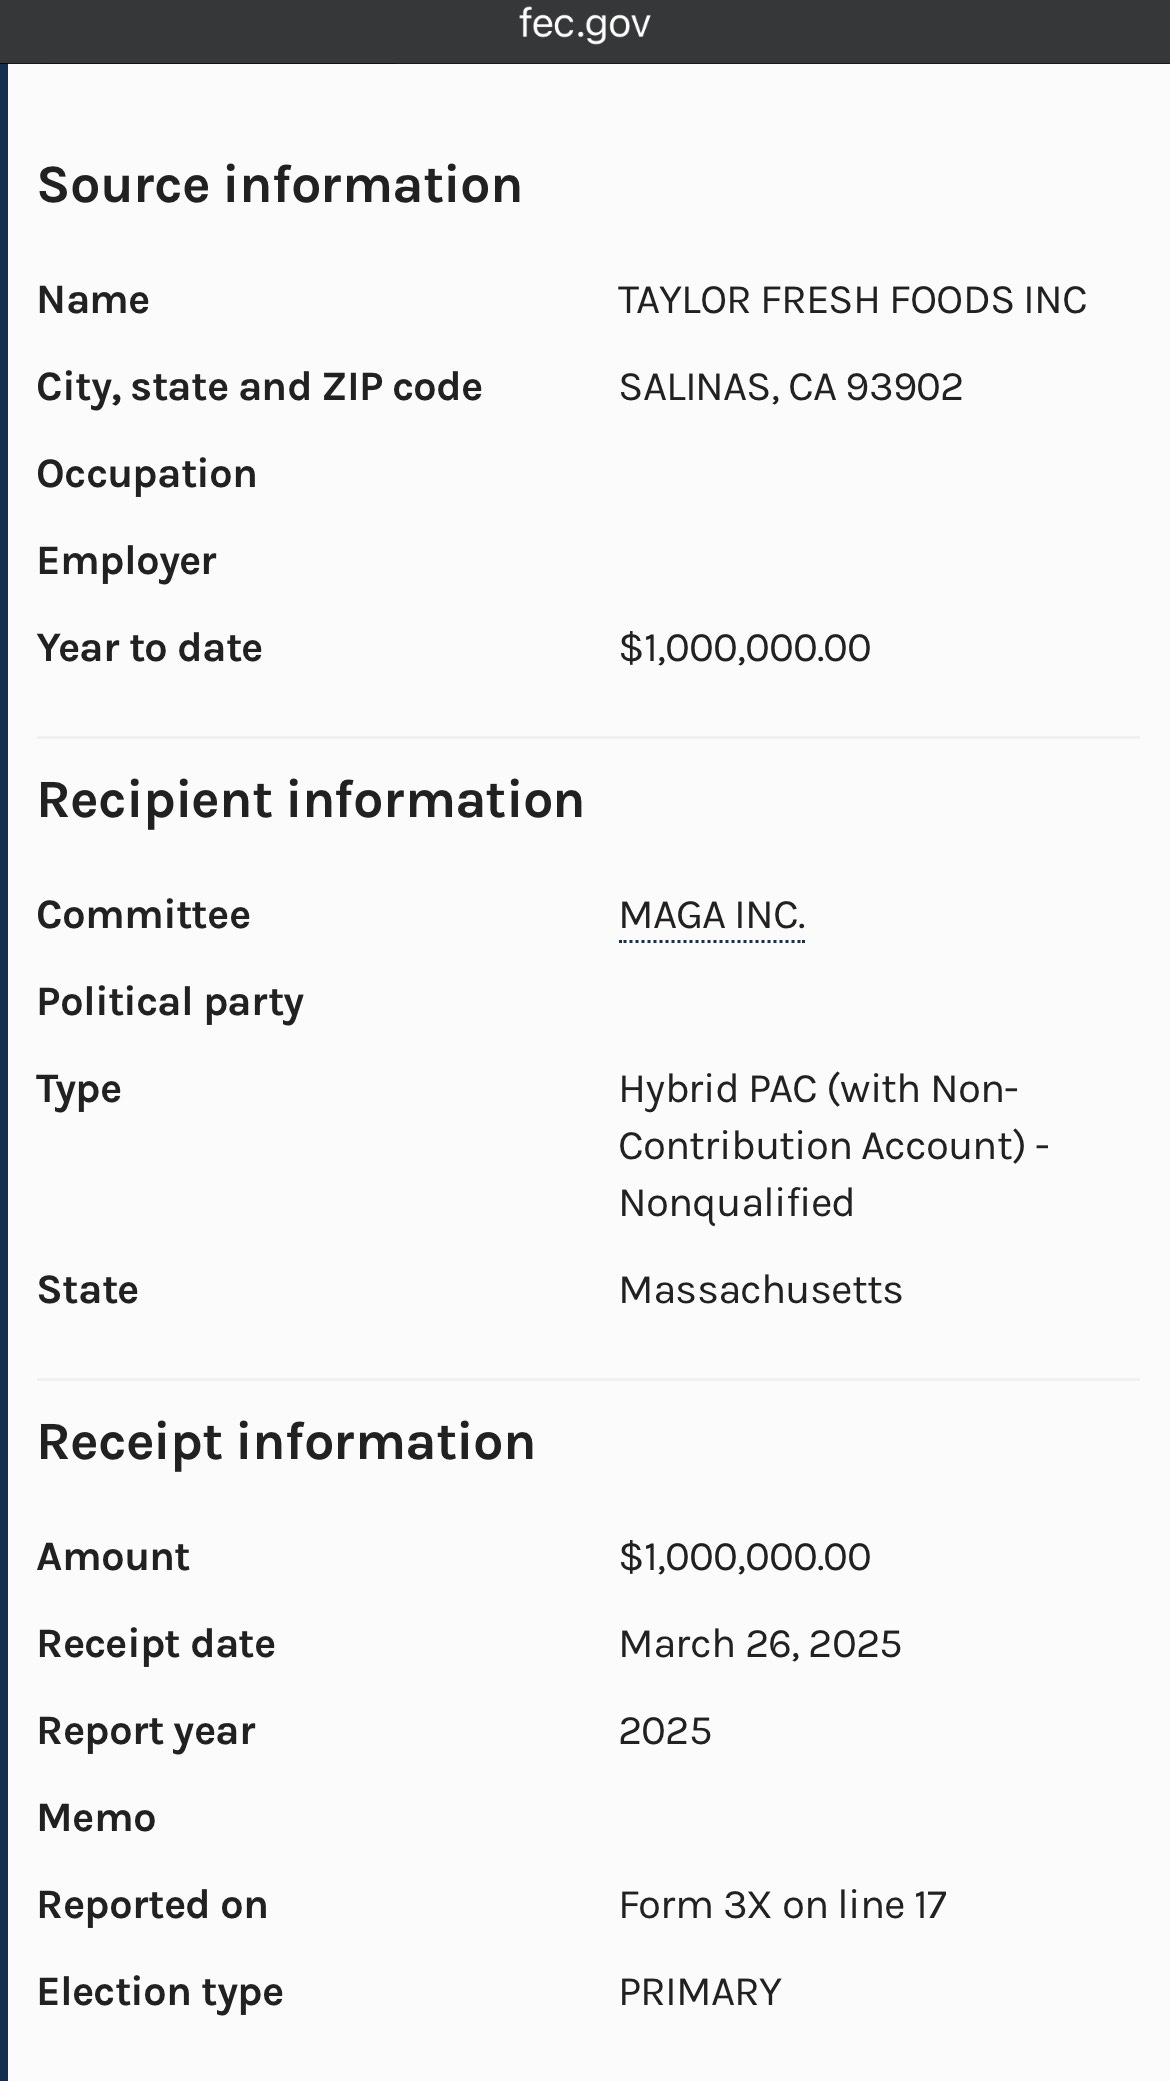Click the Amount $1,000,000.00 value
This screenshot has width=1170, height=2081.
tap(745, 1557)
